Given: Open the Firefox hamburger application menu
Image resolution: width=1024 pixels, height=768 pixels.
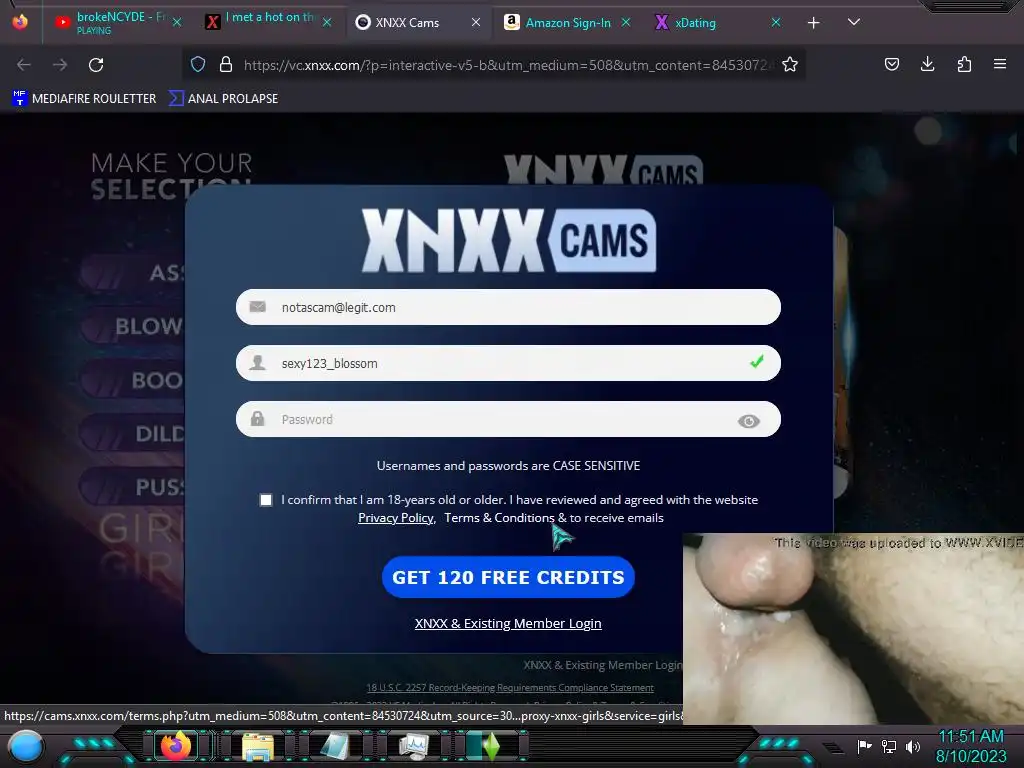Looking at the screenshot, I should 1000,64.
